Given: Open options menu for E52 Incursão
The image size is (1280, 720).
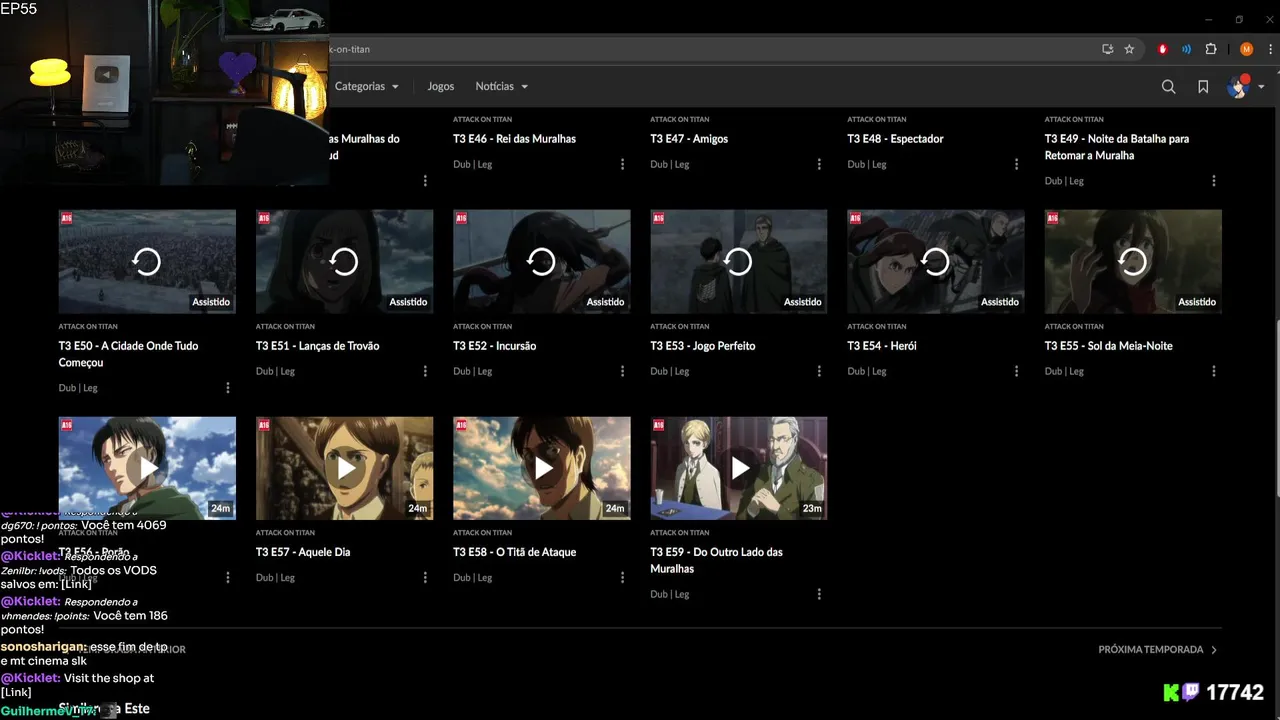Looking at the screenshot, I should pyautogui.click(x=622, y=371).
